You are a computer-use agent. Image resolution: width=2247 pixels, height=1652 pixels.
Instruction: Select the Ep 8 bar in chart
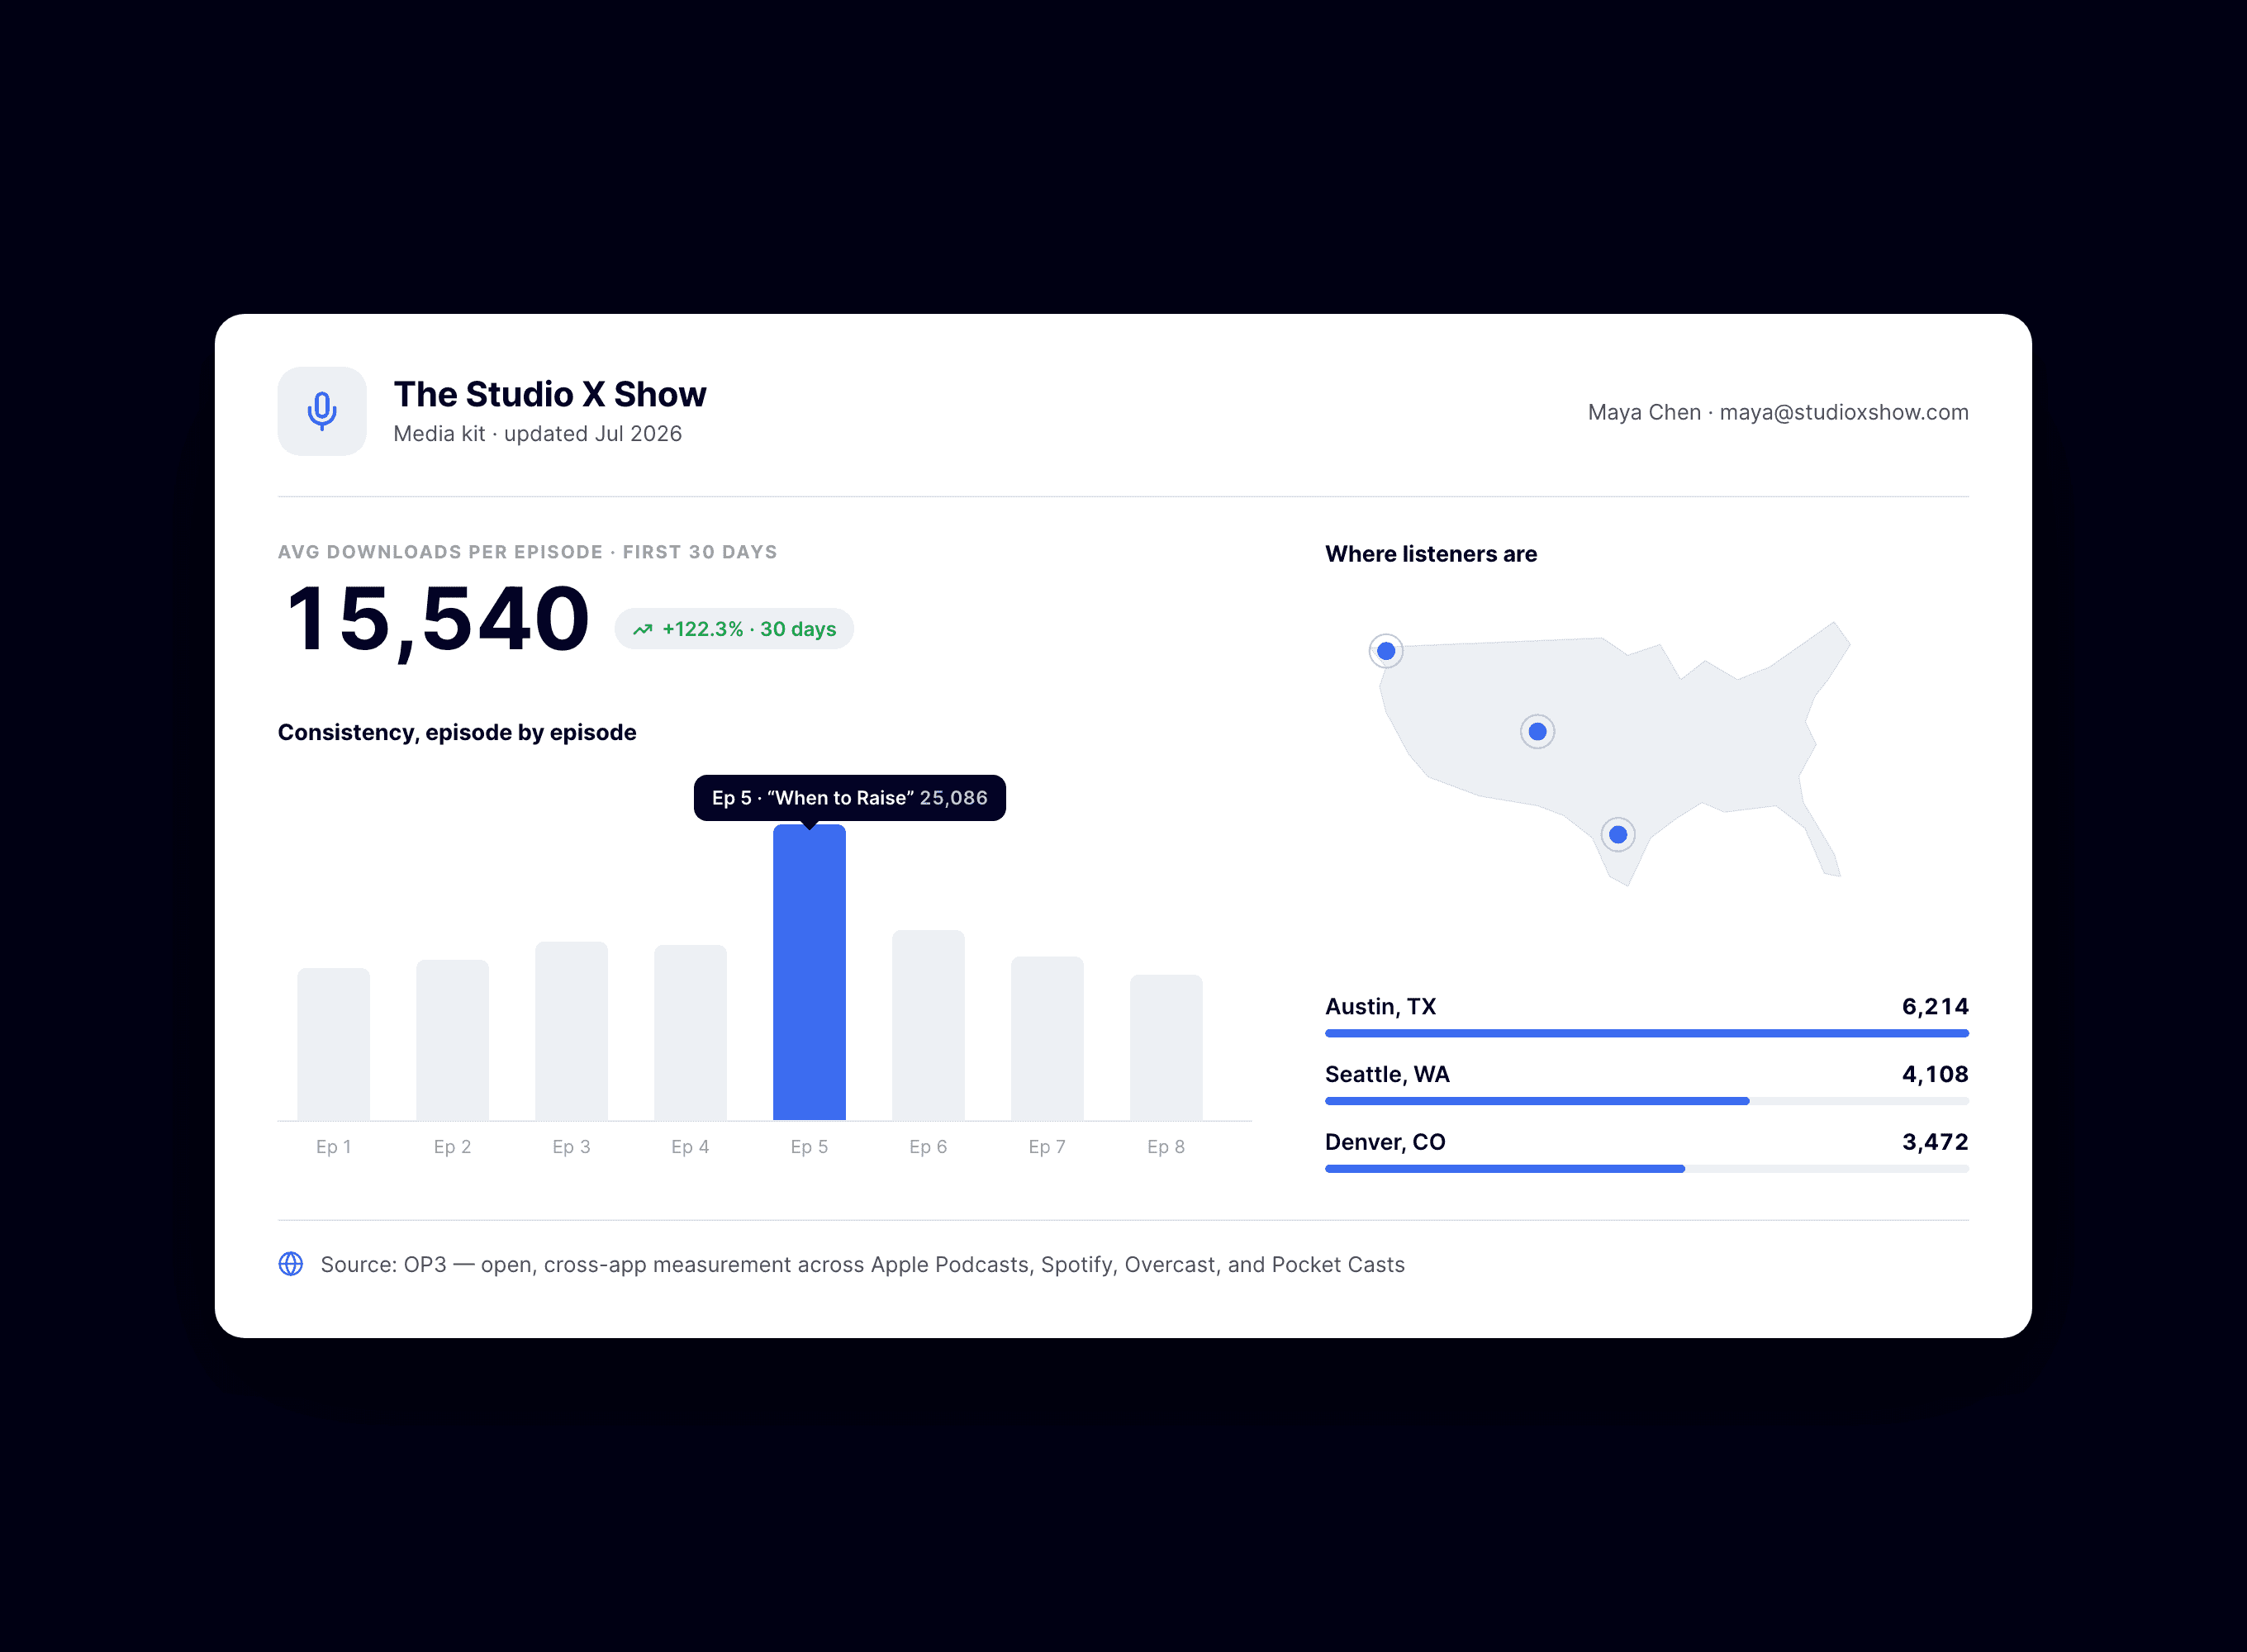pyautogui.click(x=1166, y=1047)
